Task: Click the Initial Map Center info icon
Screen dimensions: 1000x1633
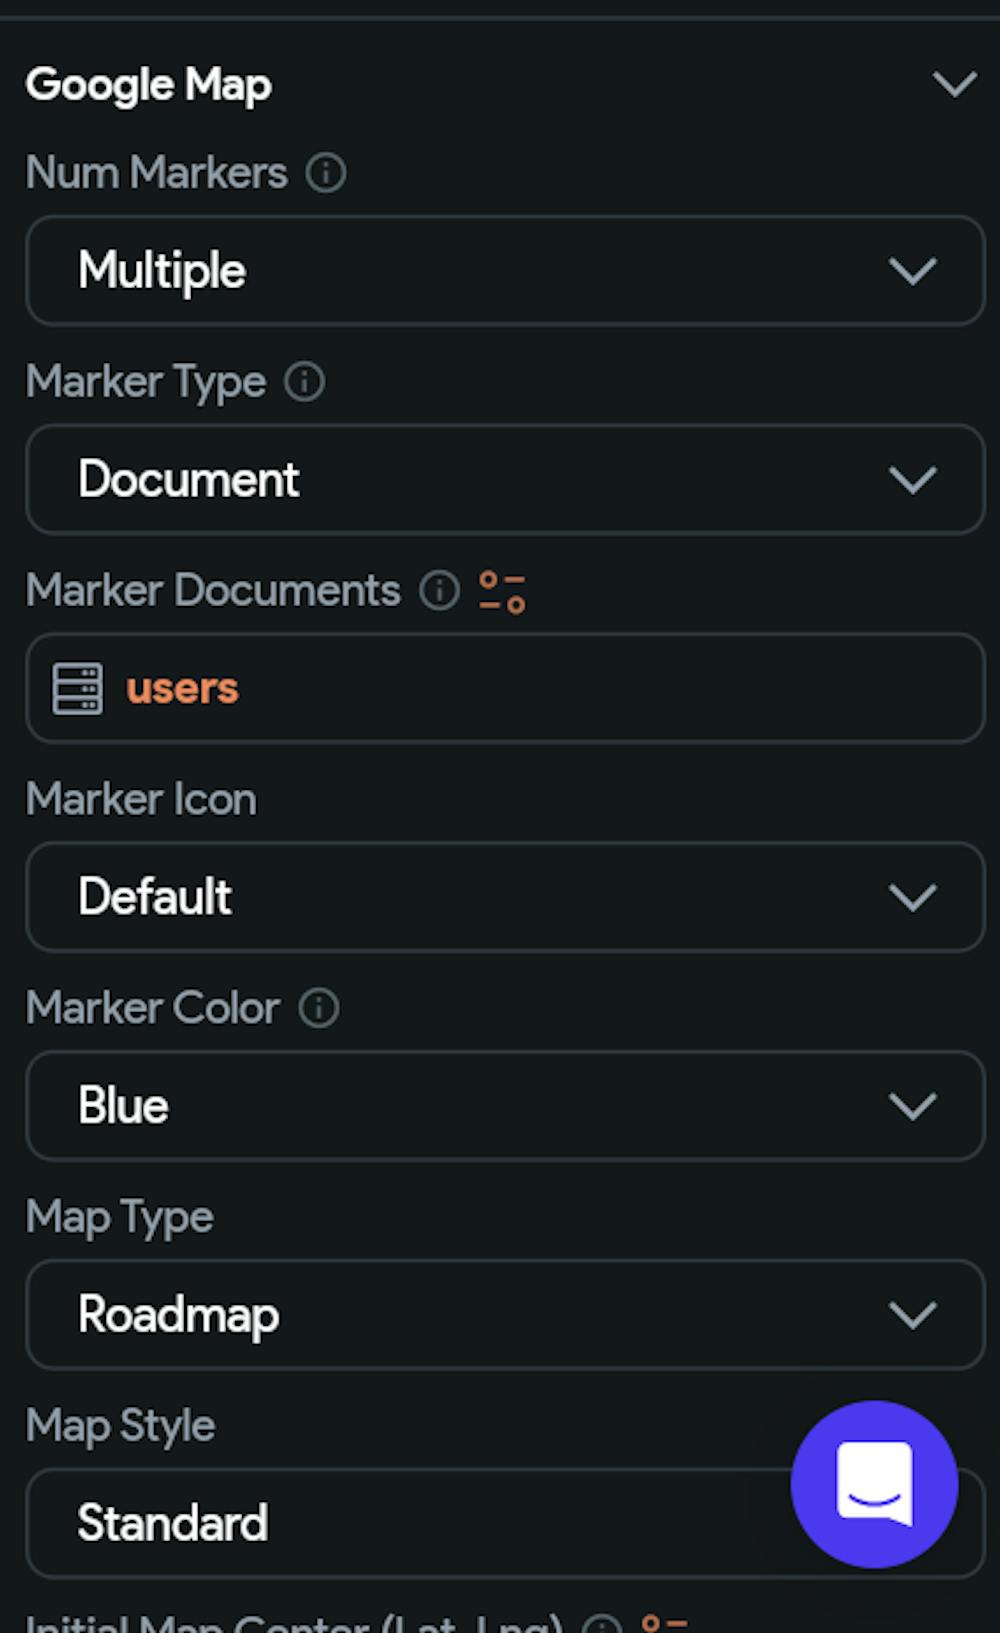Action: 602,1624
